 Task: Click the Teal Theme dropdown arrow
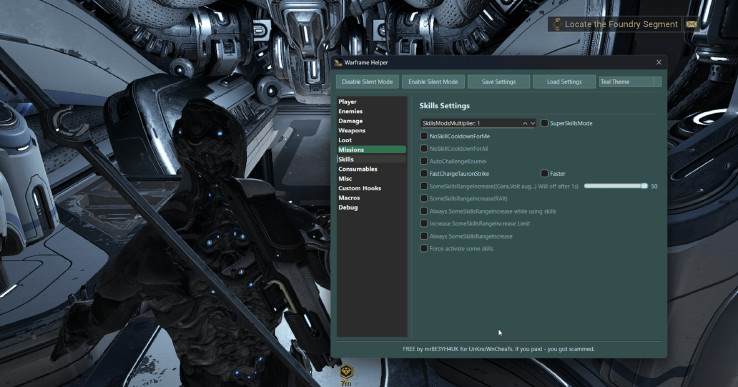click(x=657, y=81)
